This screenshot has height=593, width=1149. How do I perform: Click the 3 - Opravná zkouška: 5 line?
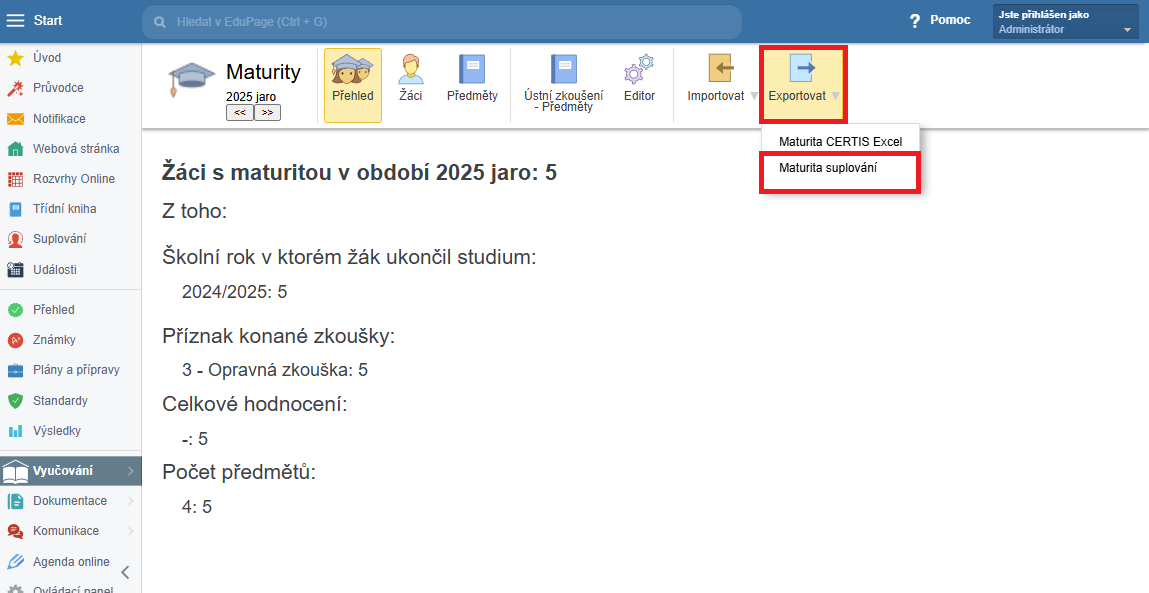[275, 370]
